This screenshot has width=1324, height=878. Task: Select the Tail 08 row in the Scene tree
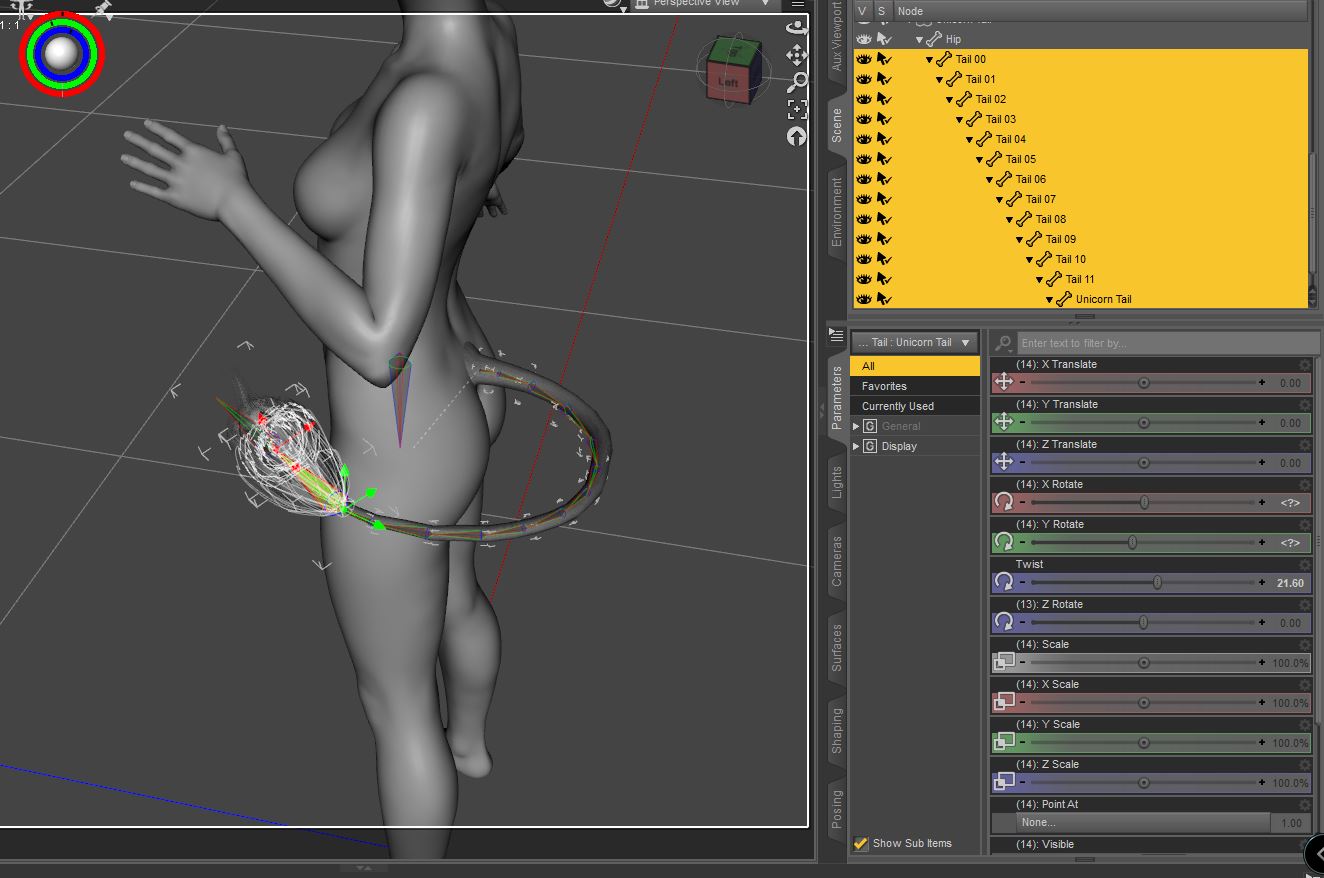[1080, 219]
